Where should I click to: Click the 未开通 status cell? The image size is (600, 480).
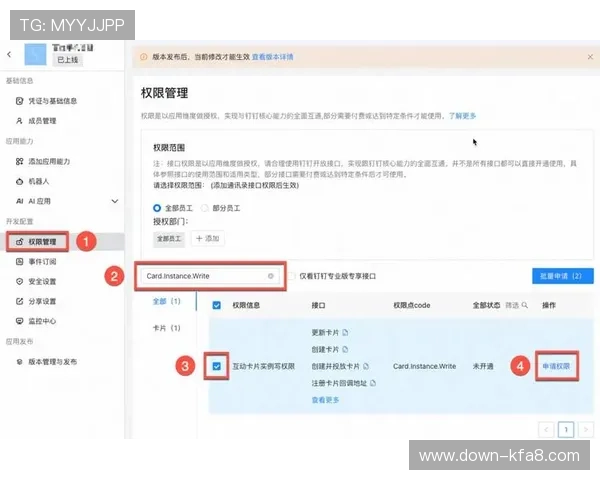pyautogui.click(x=483, y=366)
